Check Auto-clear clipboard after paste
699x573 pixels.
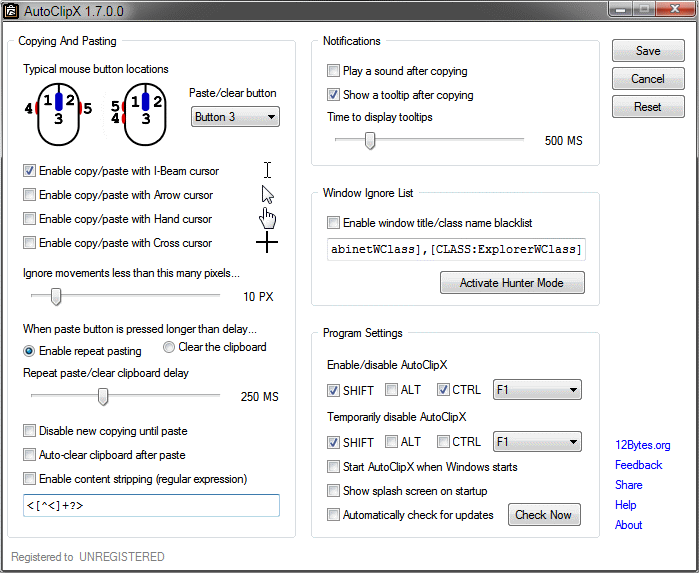click(29, 455)
